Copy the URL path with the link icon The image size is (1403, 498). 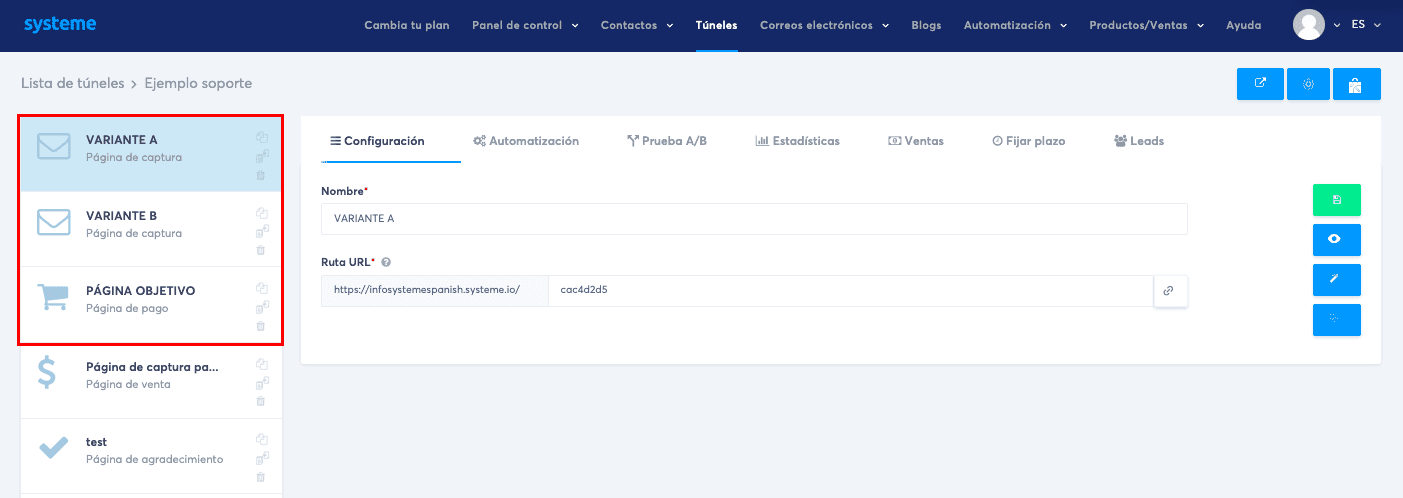coord(1170,291)
